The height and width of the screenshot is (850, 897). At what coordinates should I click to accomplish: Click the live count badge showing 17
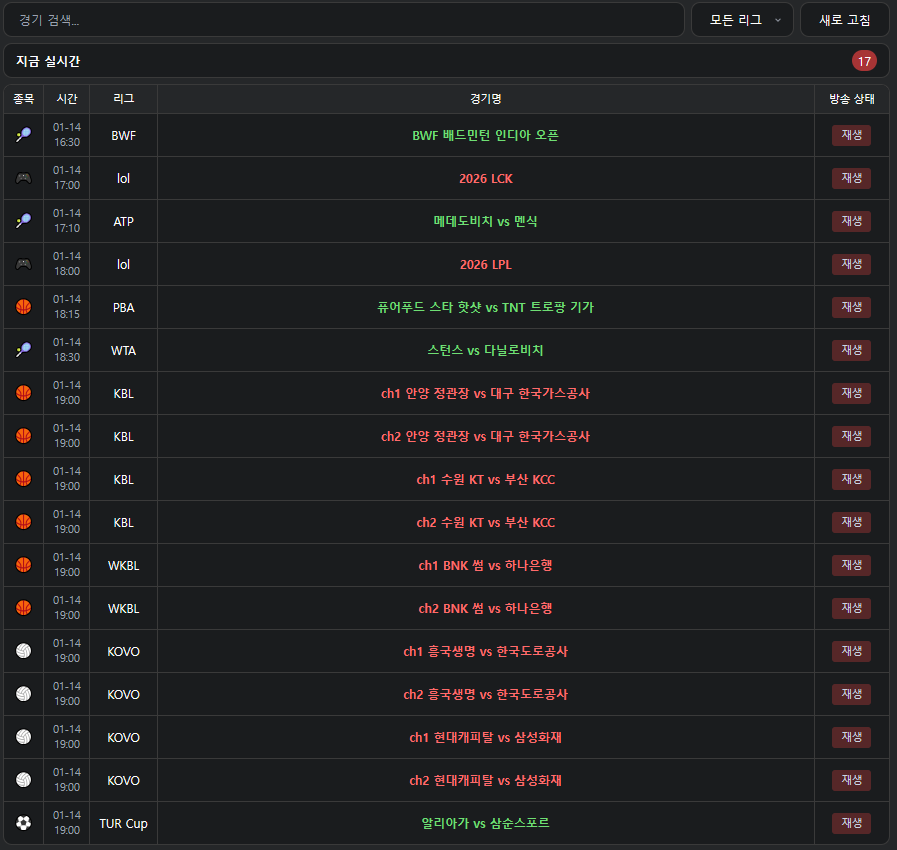pyautogui.click(x=864, y=61)
